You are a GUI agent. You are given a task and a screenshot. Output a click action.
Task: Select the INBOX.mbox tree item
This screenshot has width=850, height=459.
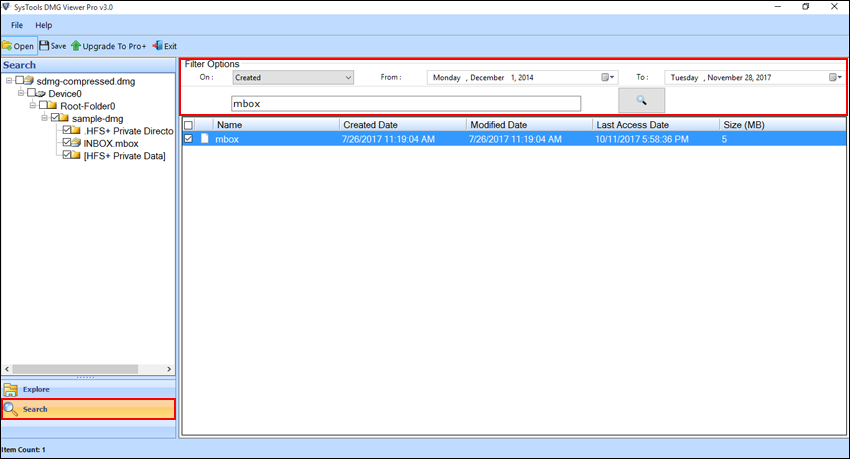(x=111, y=144)
